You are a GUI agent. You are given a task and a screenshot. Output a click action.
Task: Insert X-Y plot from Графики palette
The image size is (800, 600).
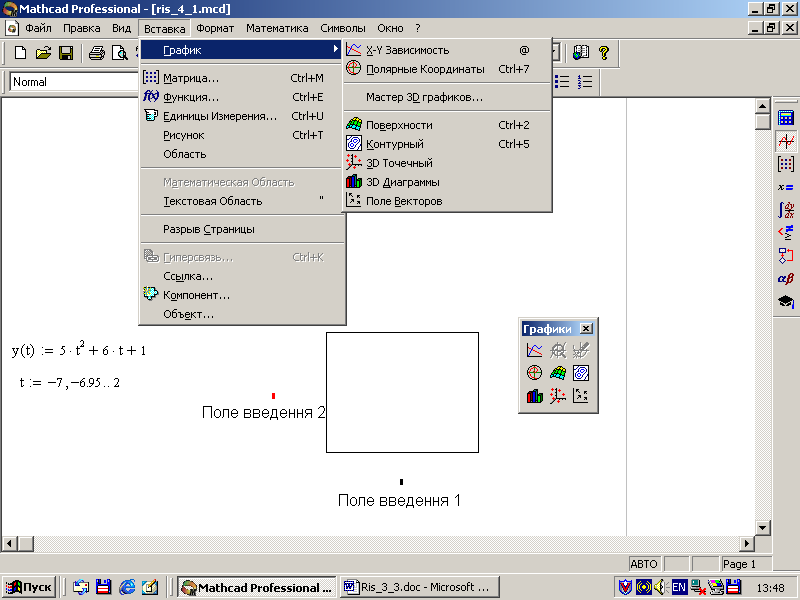[535, 350]
